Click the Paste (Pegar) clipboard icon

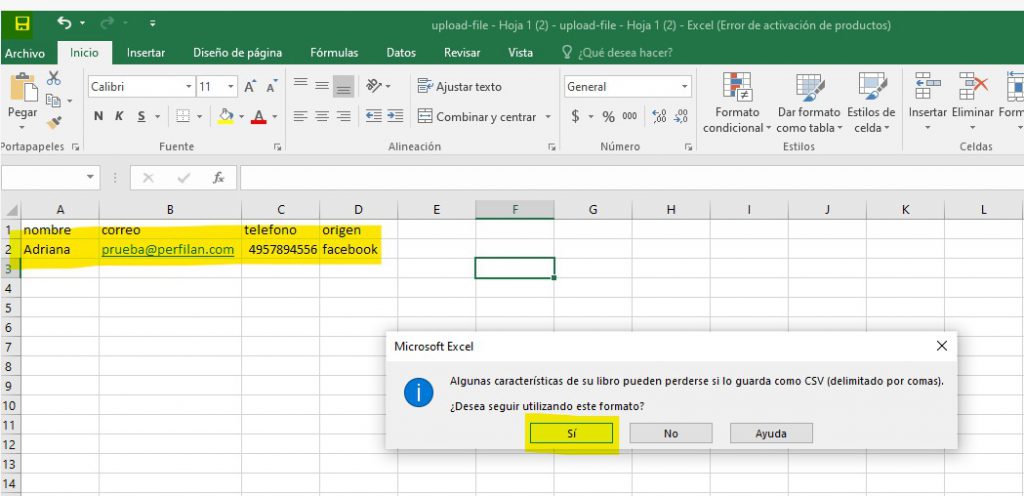coord(22,92)
